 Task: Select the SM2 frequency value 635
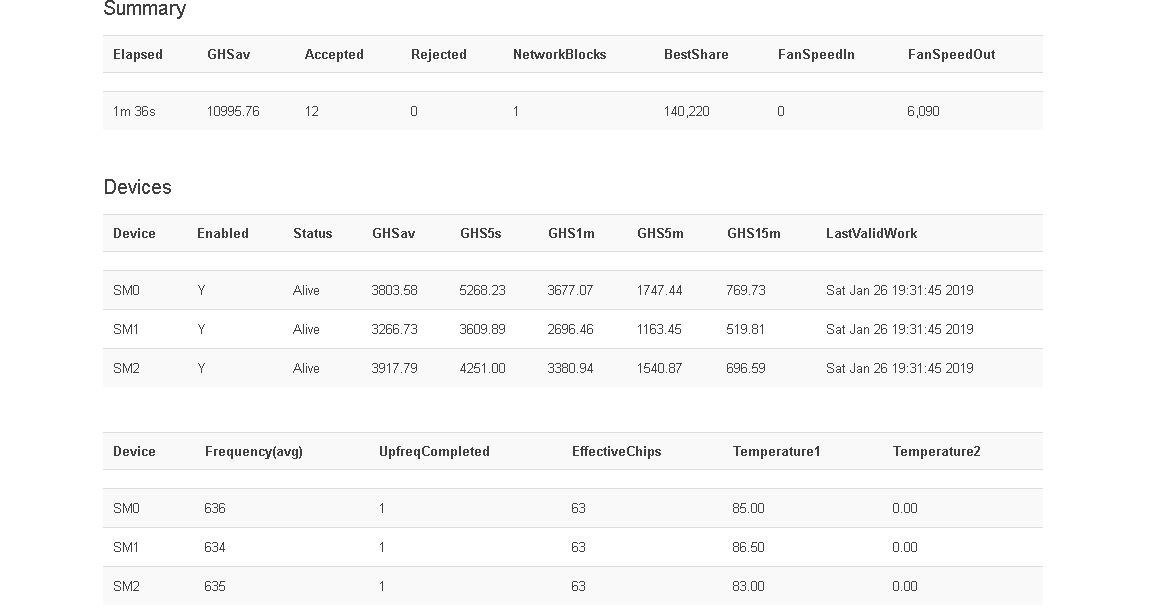pyautogui.click(x=214, y=587)
